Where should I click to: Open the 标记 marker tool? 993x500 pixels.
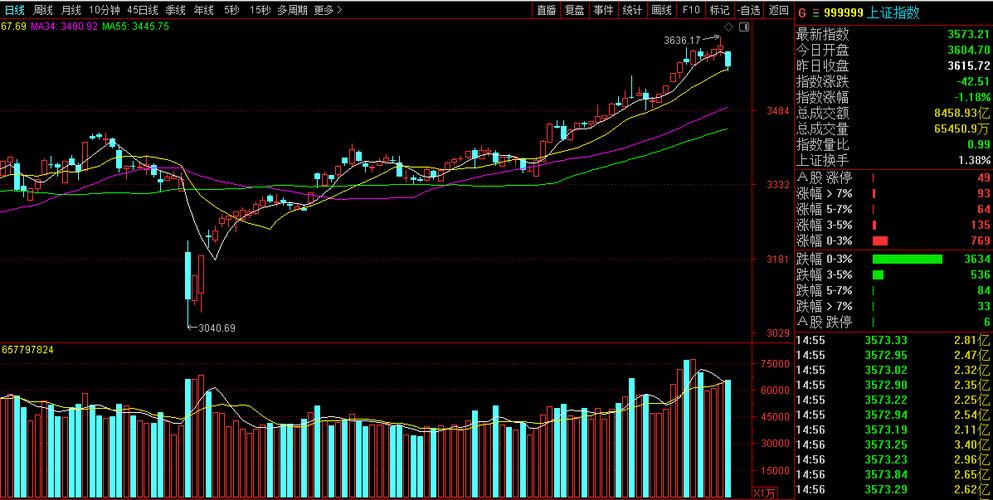719,10
